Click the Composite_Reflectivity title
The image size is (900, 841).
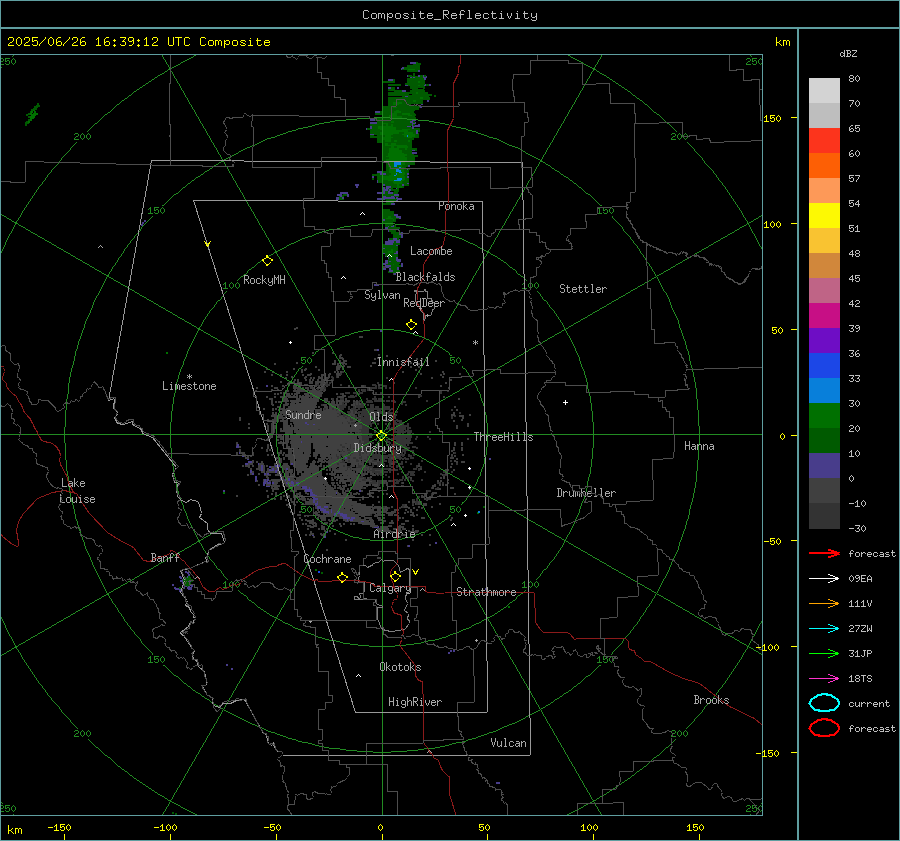coord(450,15)
